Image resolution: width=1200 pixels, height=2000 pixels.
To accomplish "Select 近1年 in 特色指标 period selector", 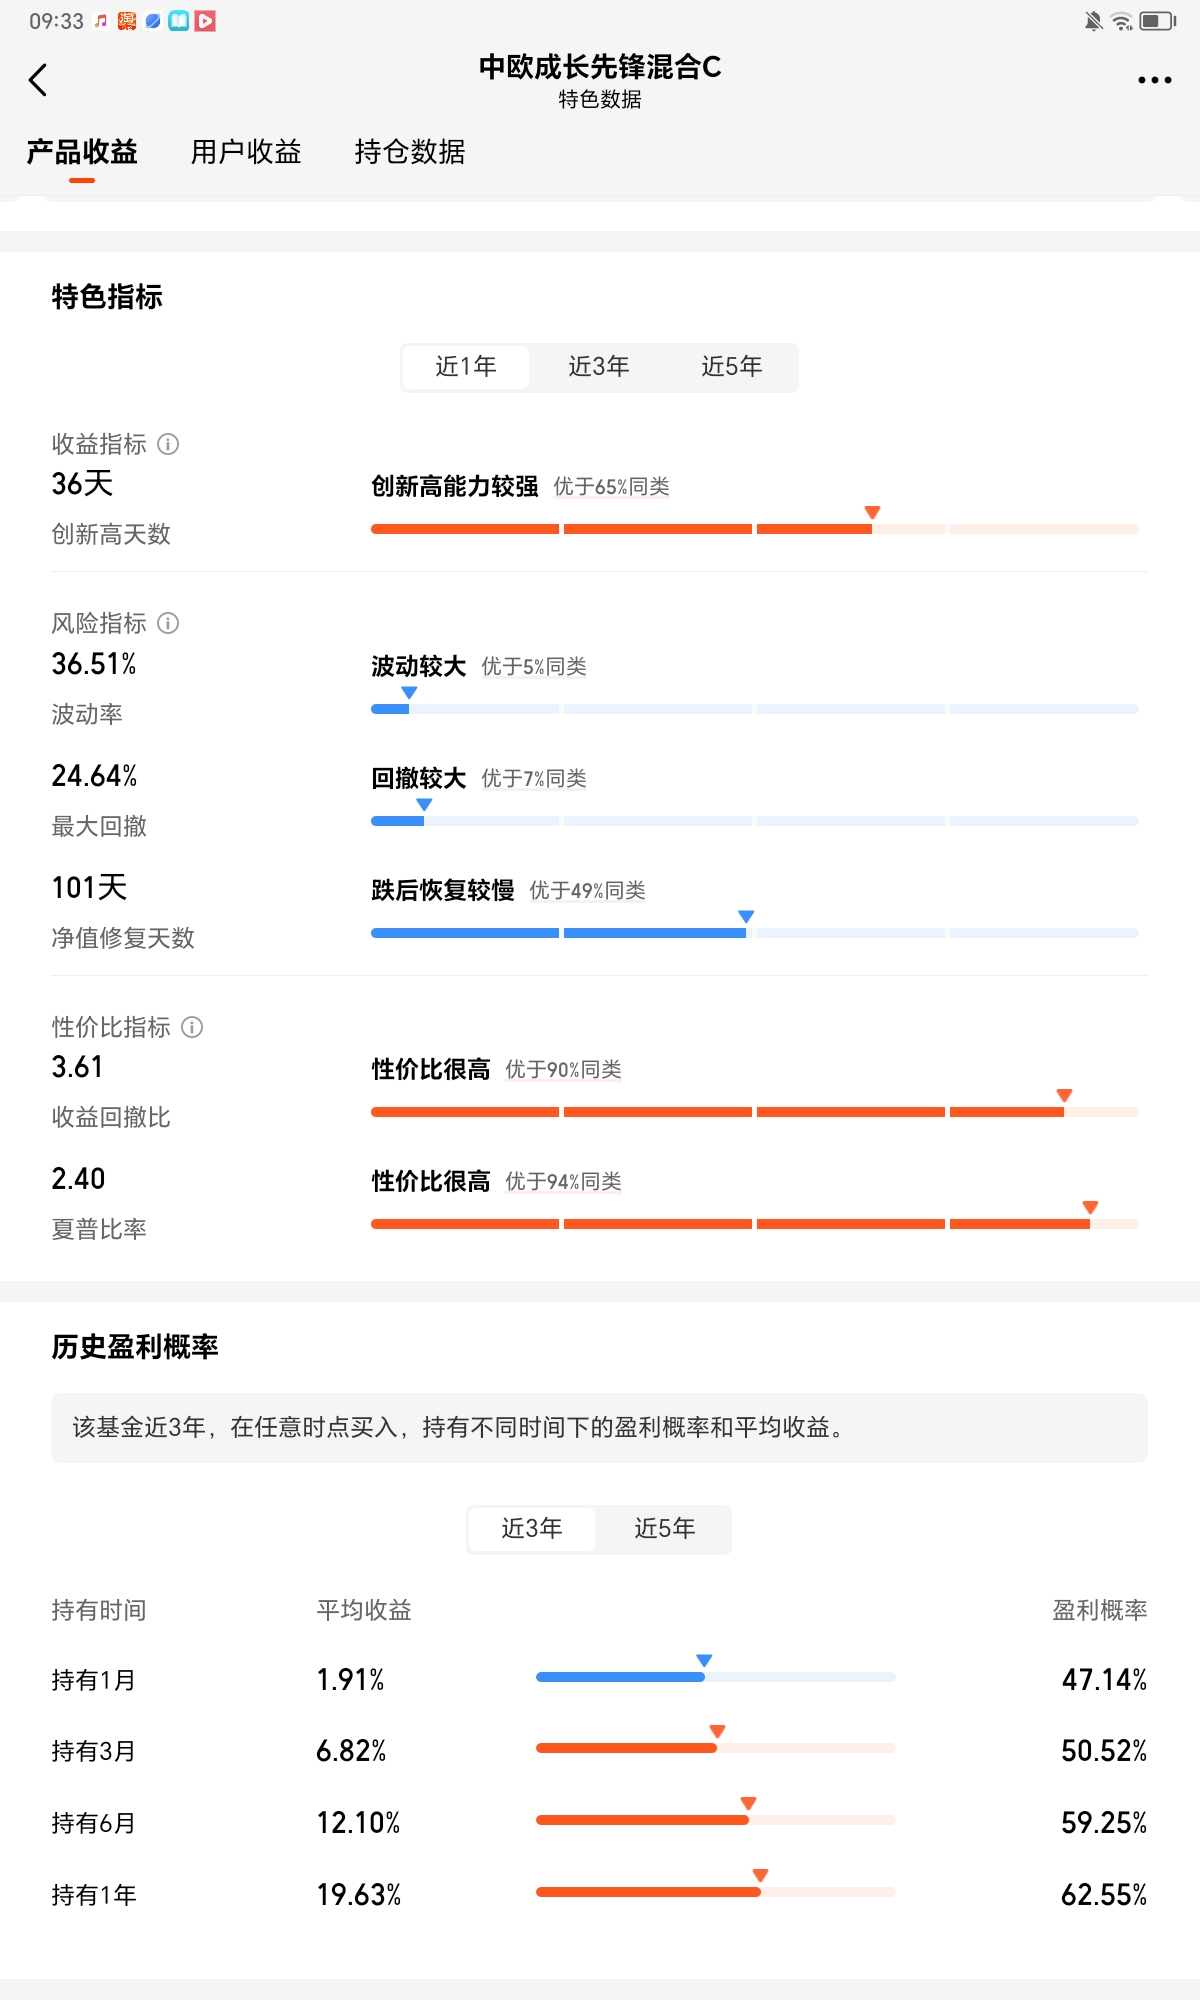I will point(466,367).
